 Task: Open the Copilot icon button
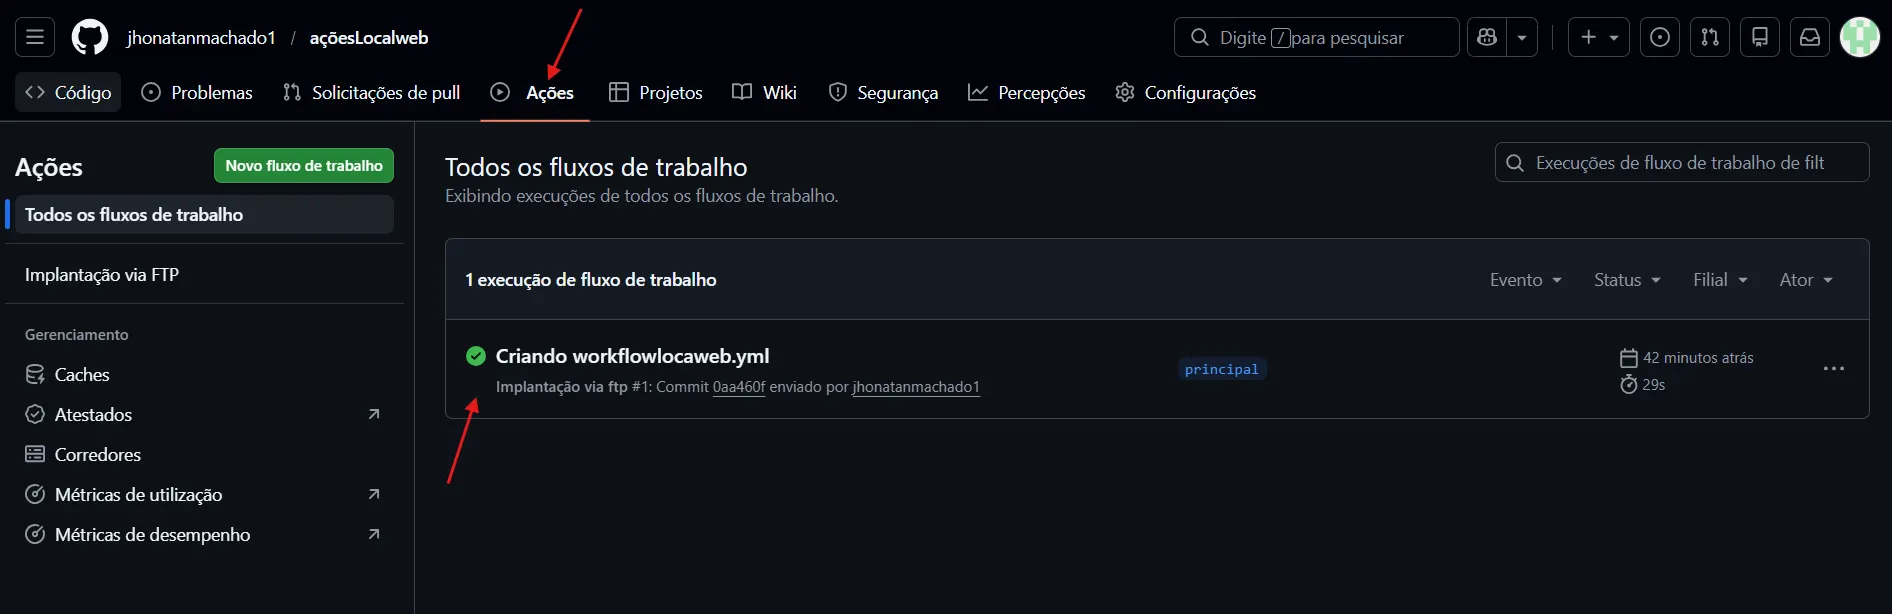pos(1487,38)
